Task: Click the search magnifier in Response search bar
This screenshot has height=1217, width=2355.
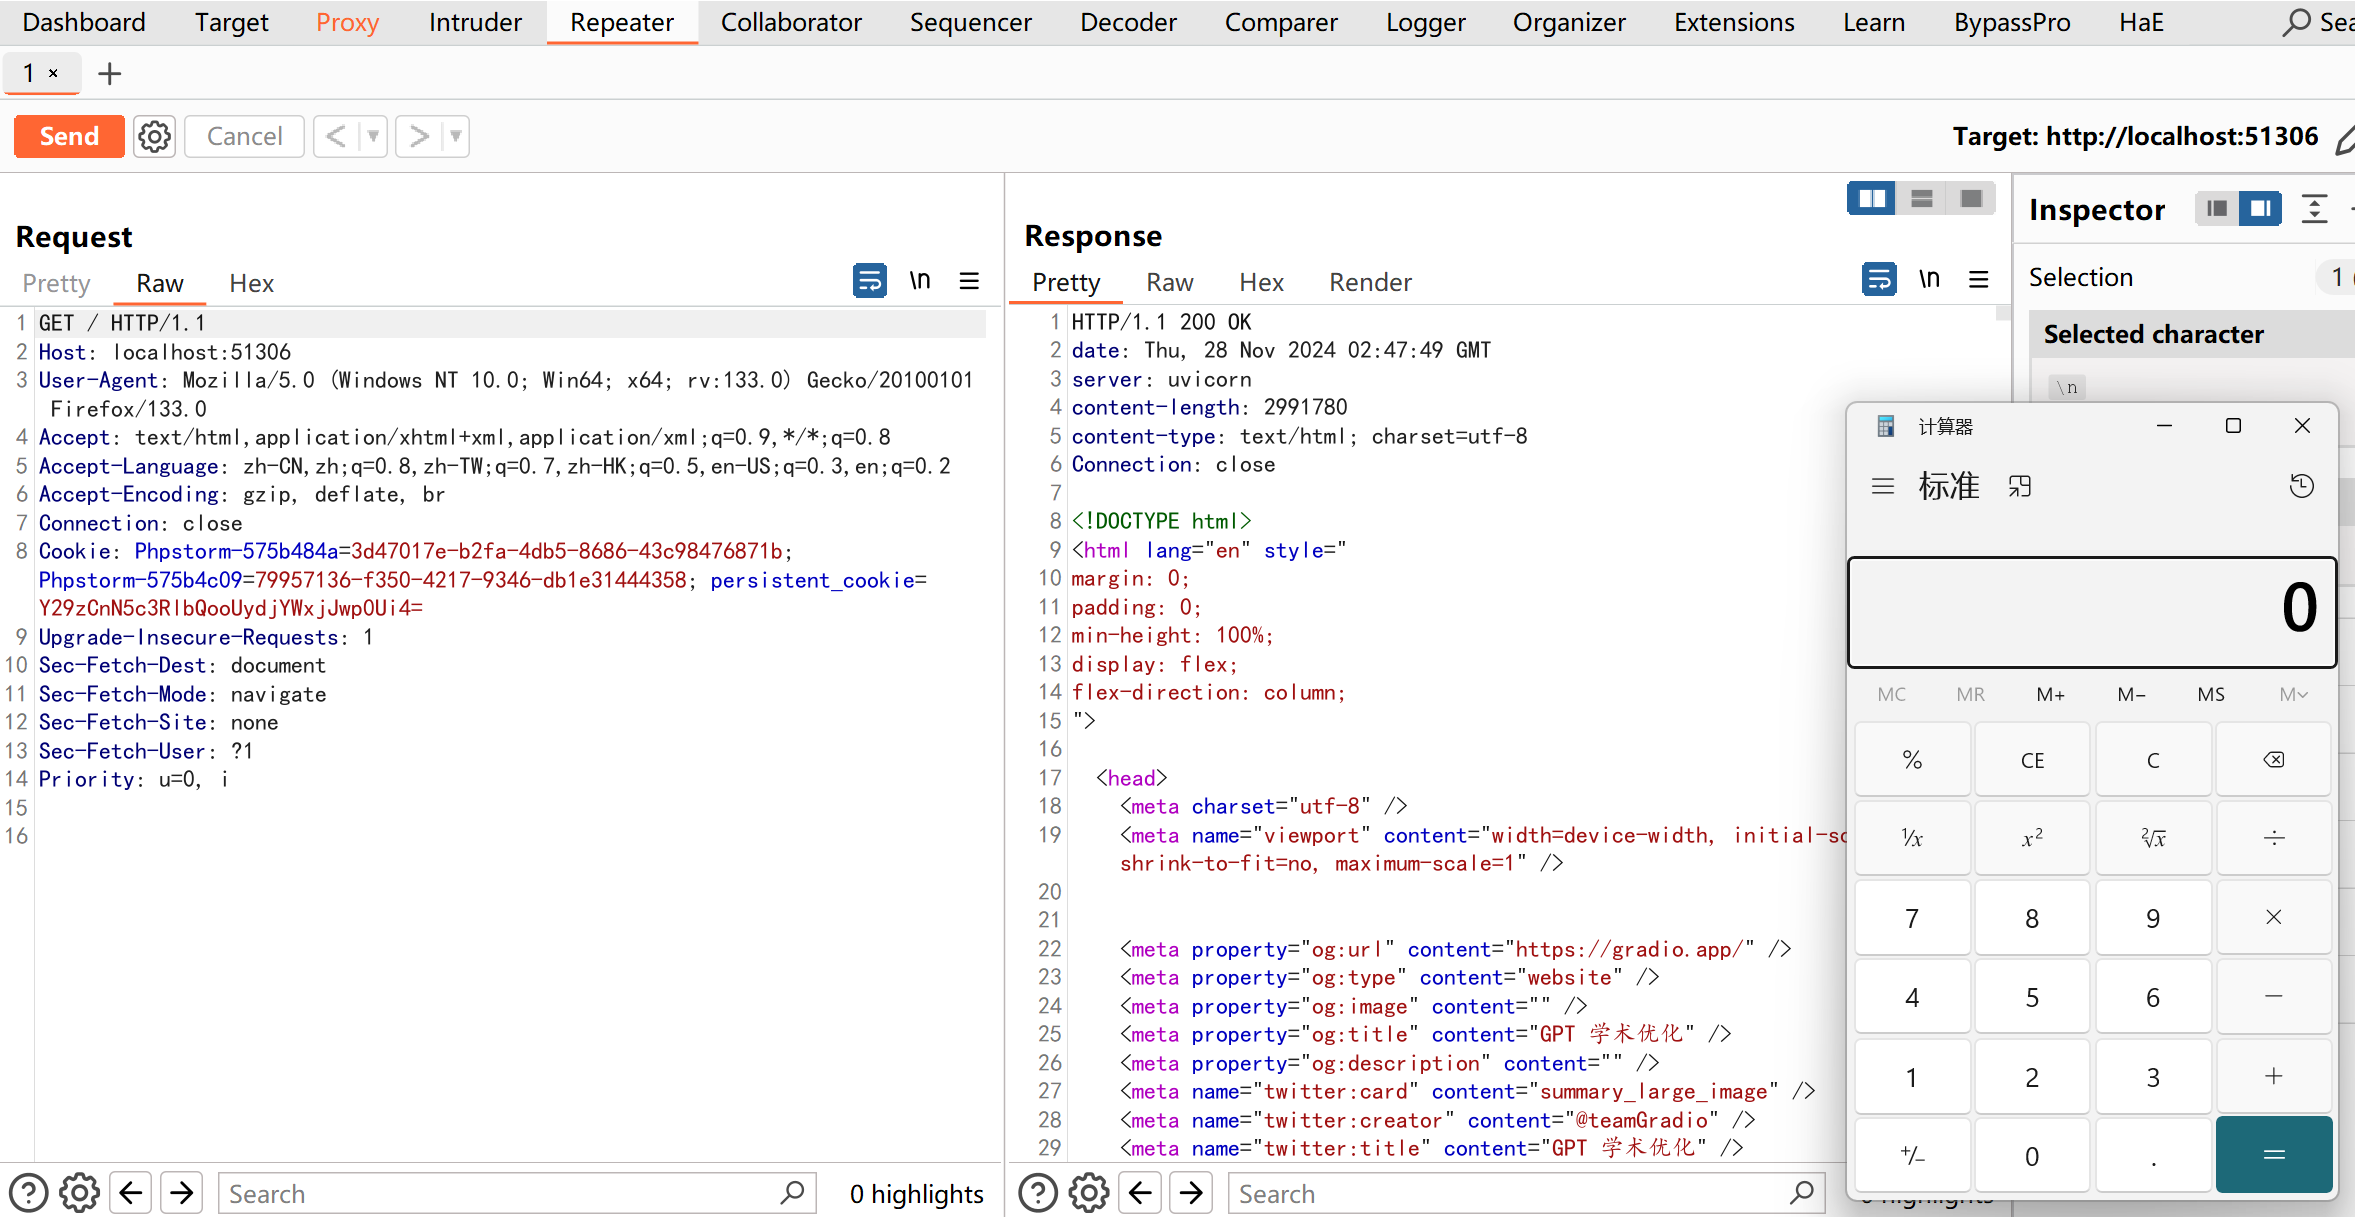Action: [x=1801, y=1192]
